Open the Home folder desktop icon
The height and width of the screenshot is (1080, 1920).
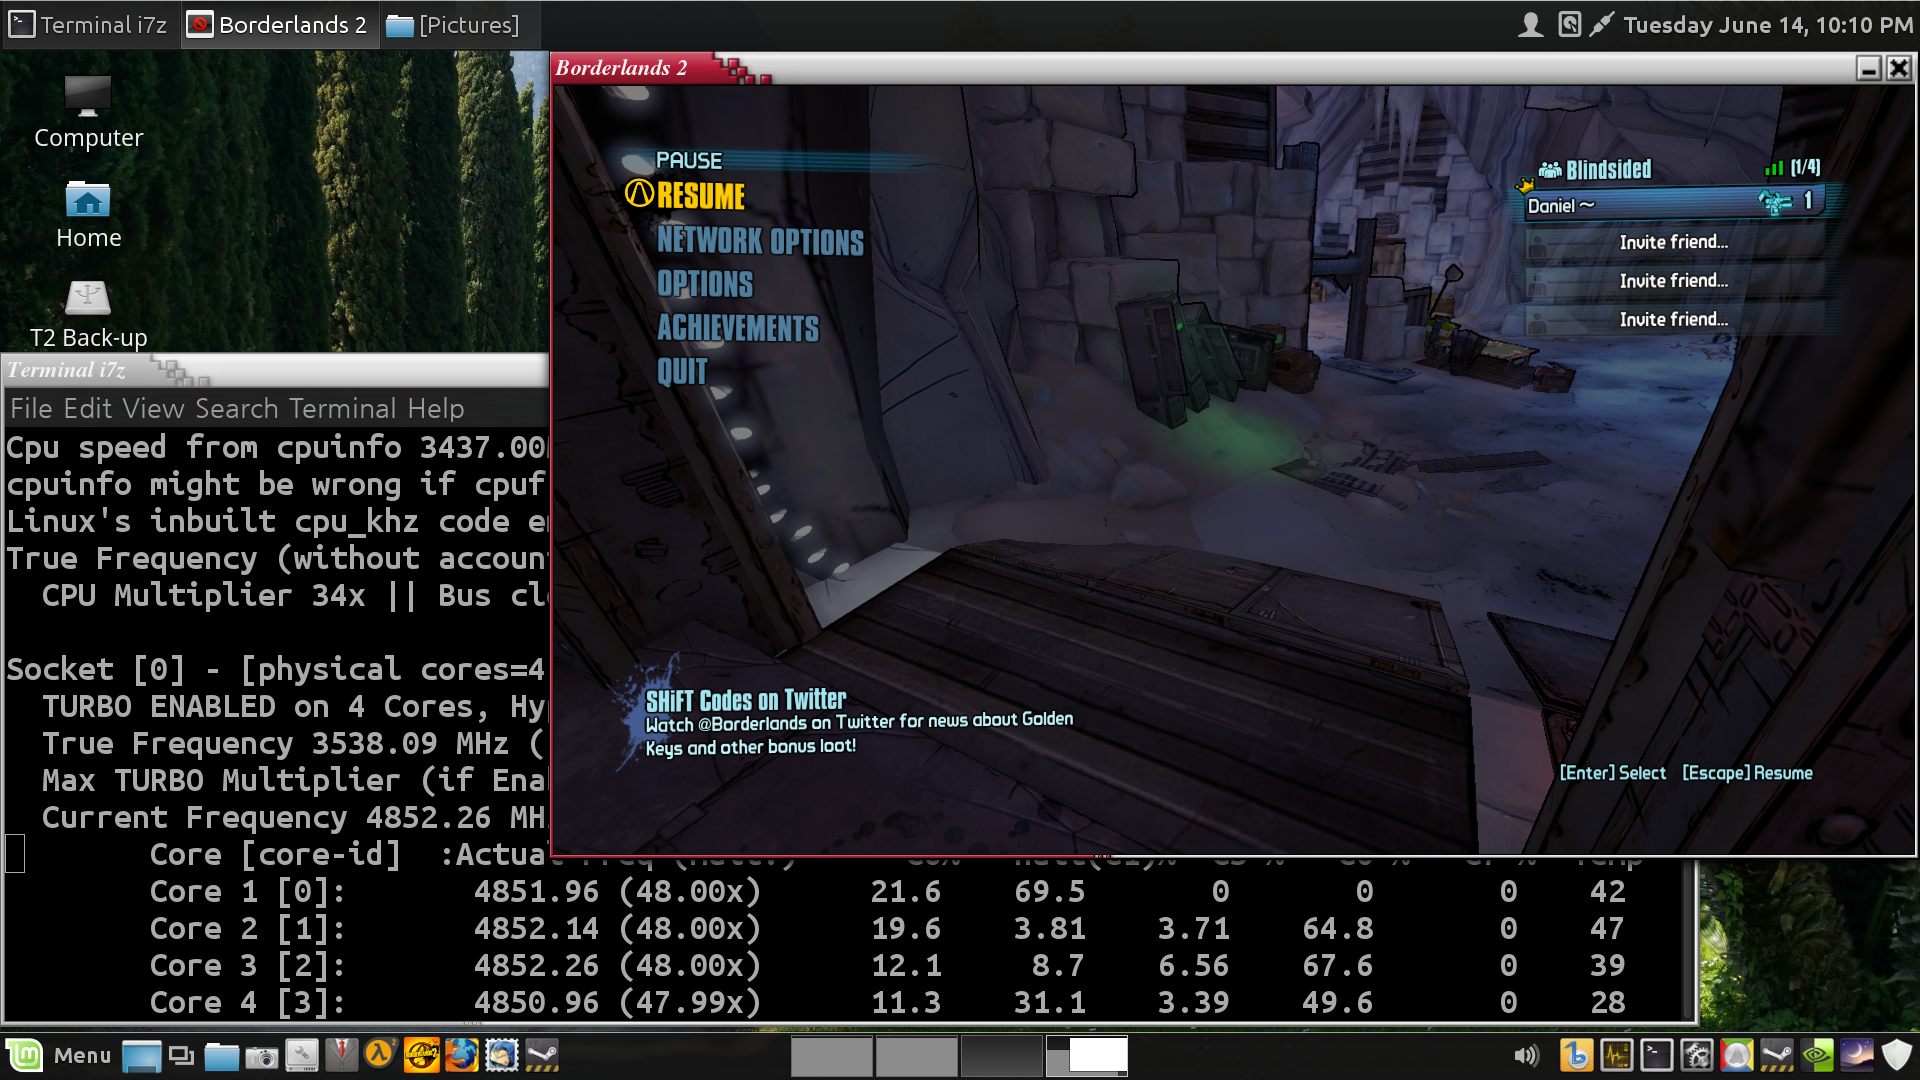pos(88,215)
